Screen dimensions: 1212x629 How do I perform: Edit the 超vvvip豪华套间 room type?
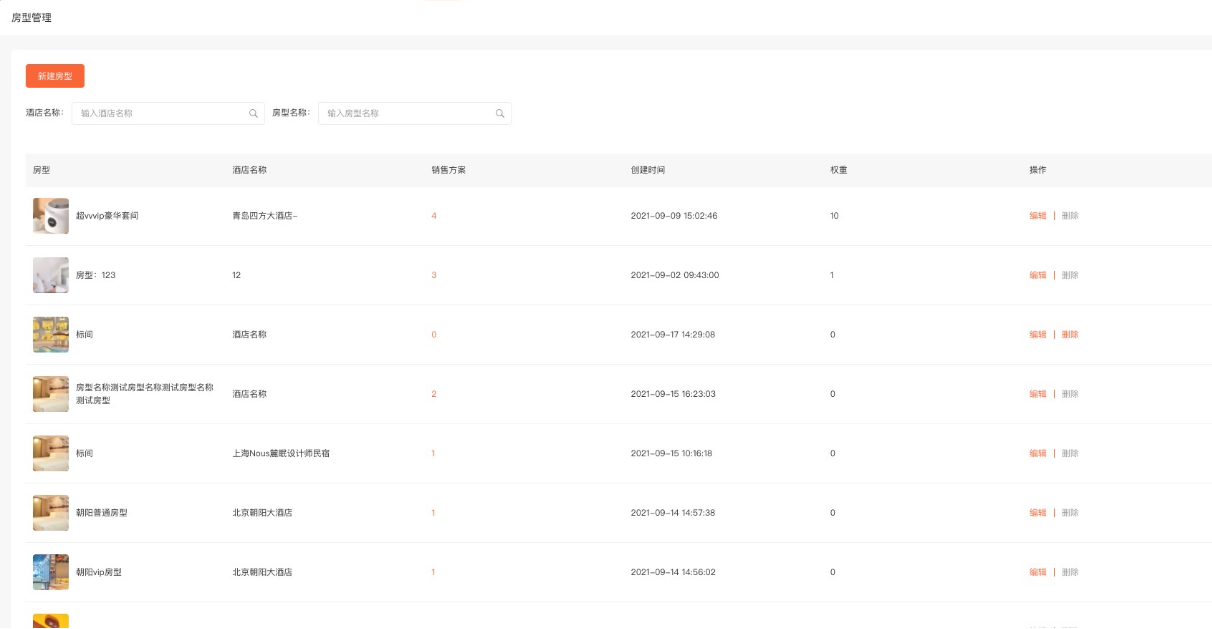pyautogui.click(x=1038, y=216)
